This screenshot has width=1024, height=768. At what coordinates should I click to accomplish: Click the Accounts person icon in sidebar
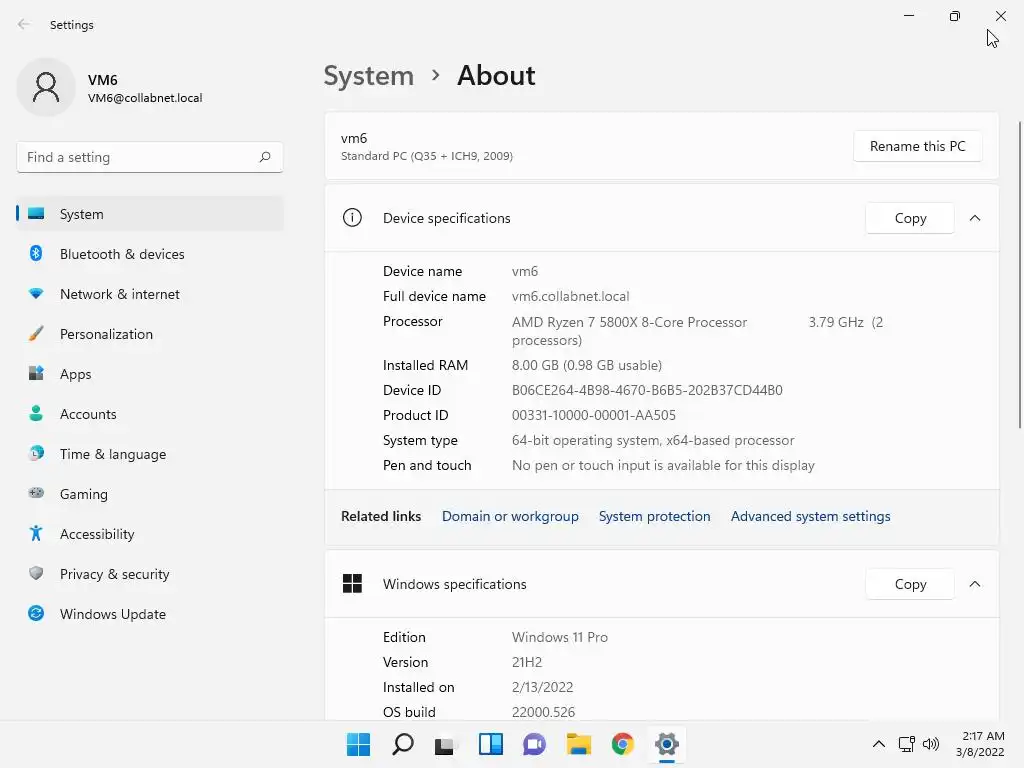[x=36, y=413]
